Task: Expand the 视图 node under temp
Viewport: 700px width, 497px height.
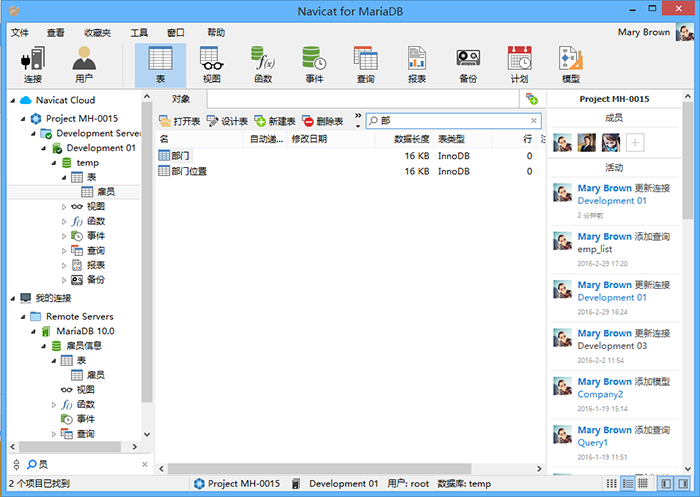Action: coord(64,207)
